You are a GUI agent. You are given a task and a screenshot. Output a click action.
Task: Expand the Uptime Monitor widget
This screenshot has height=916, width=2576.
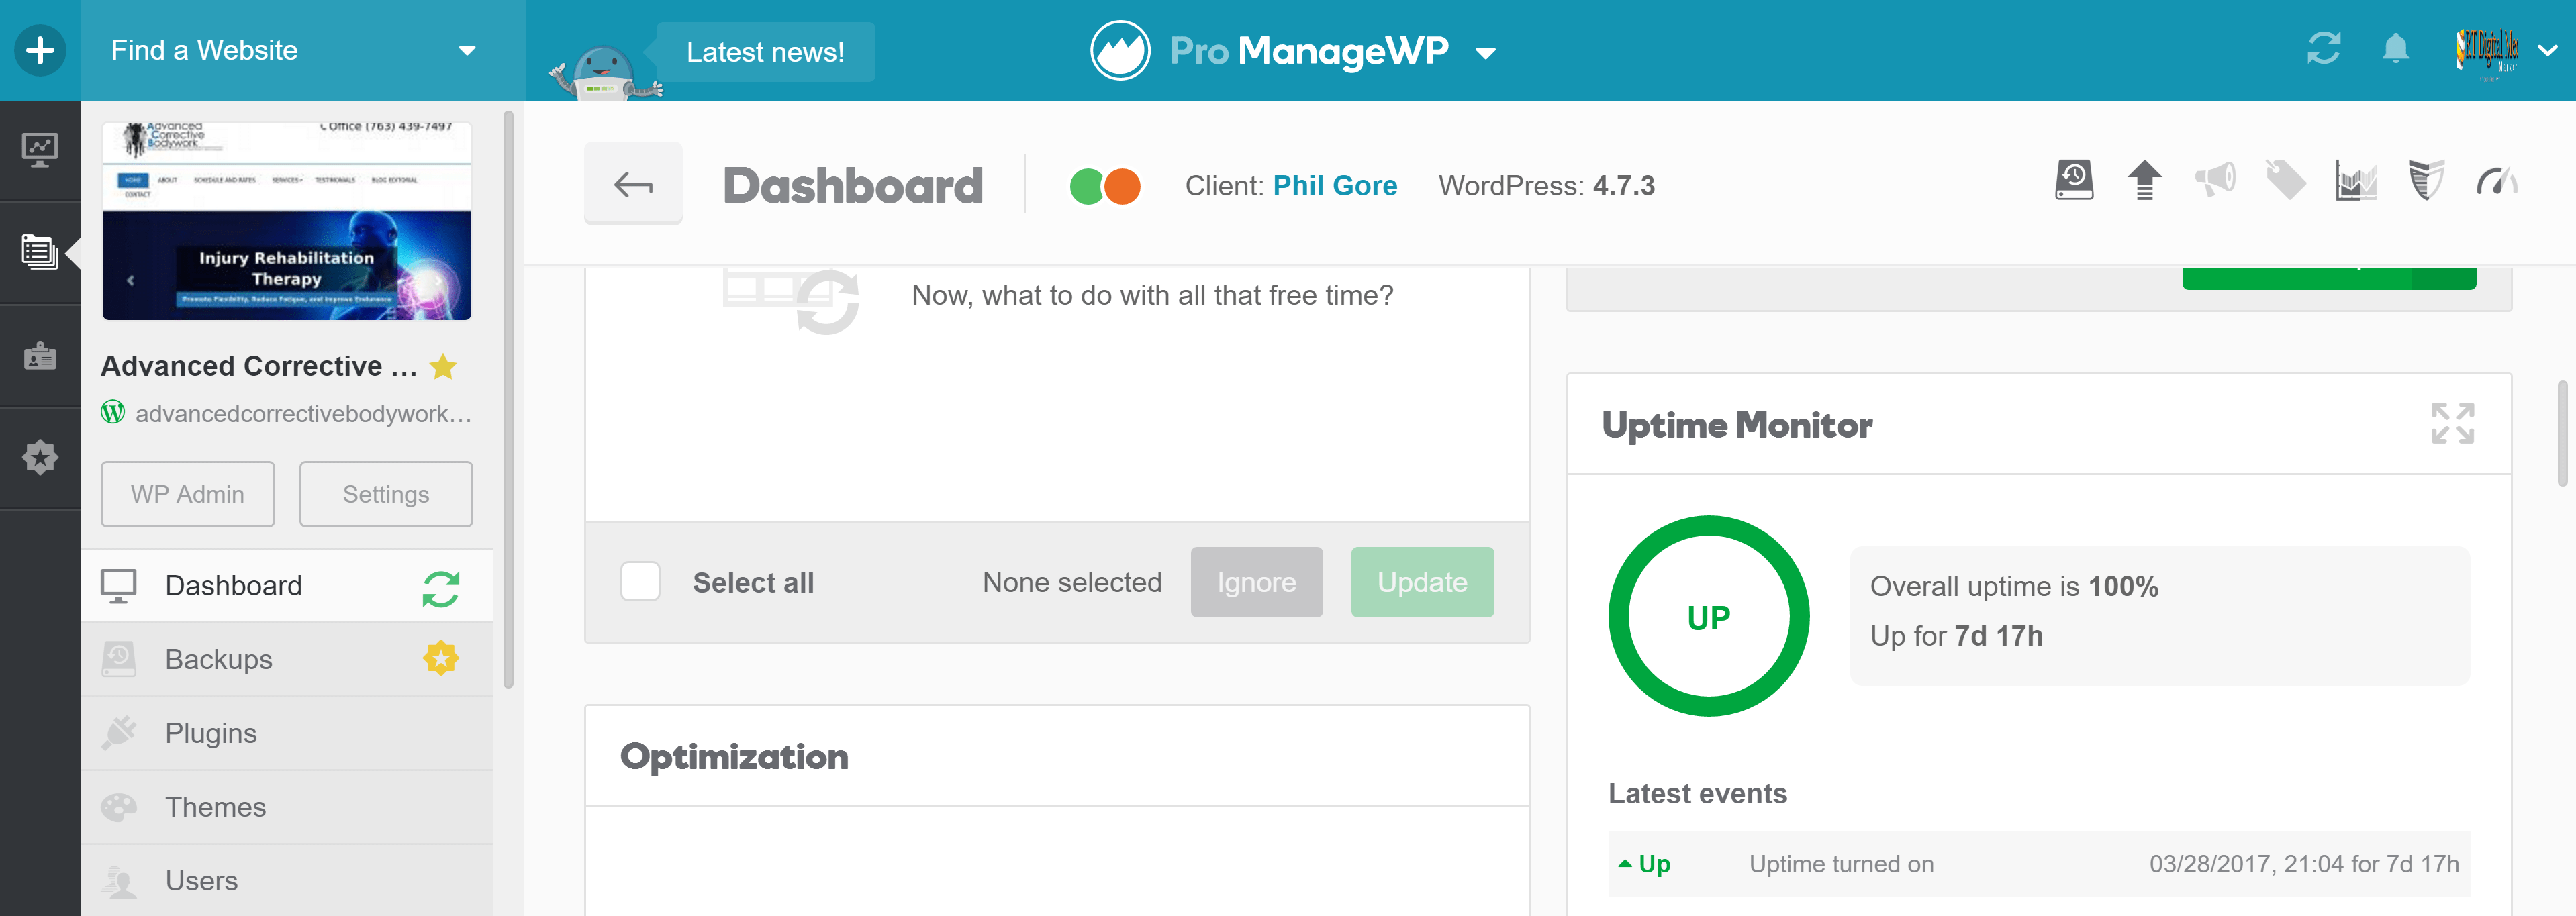(x=2452, y=423)
